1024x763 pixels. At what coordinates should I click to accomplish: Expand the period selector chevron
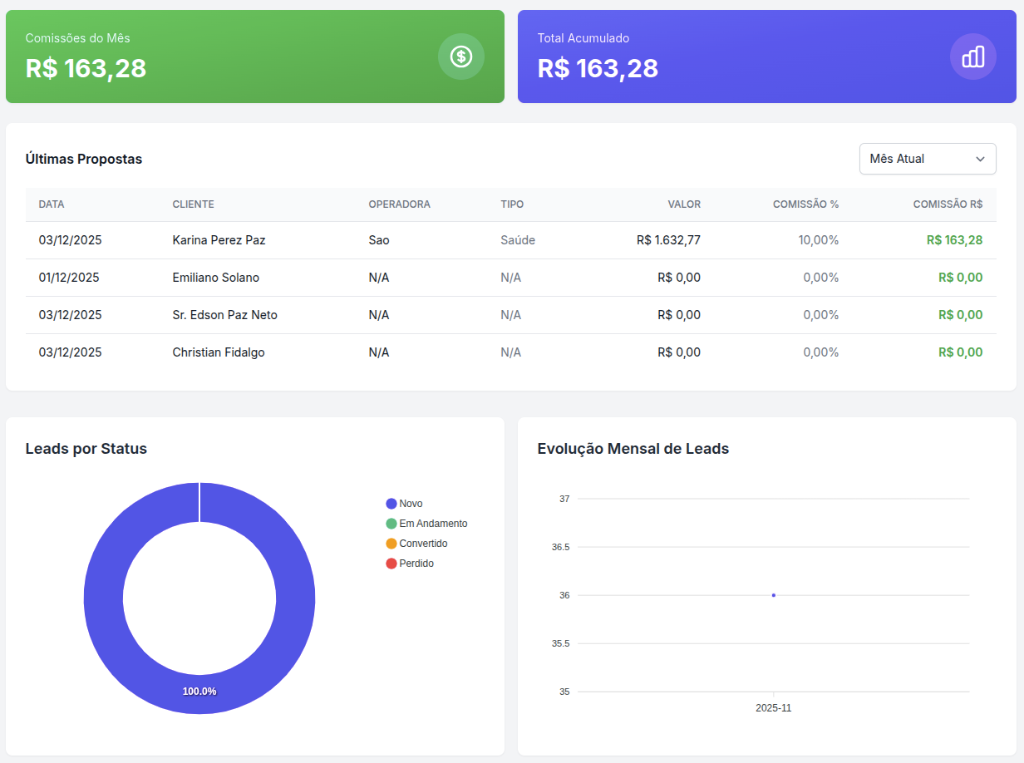point(981,158)
